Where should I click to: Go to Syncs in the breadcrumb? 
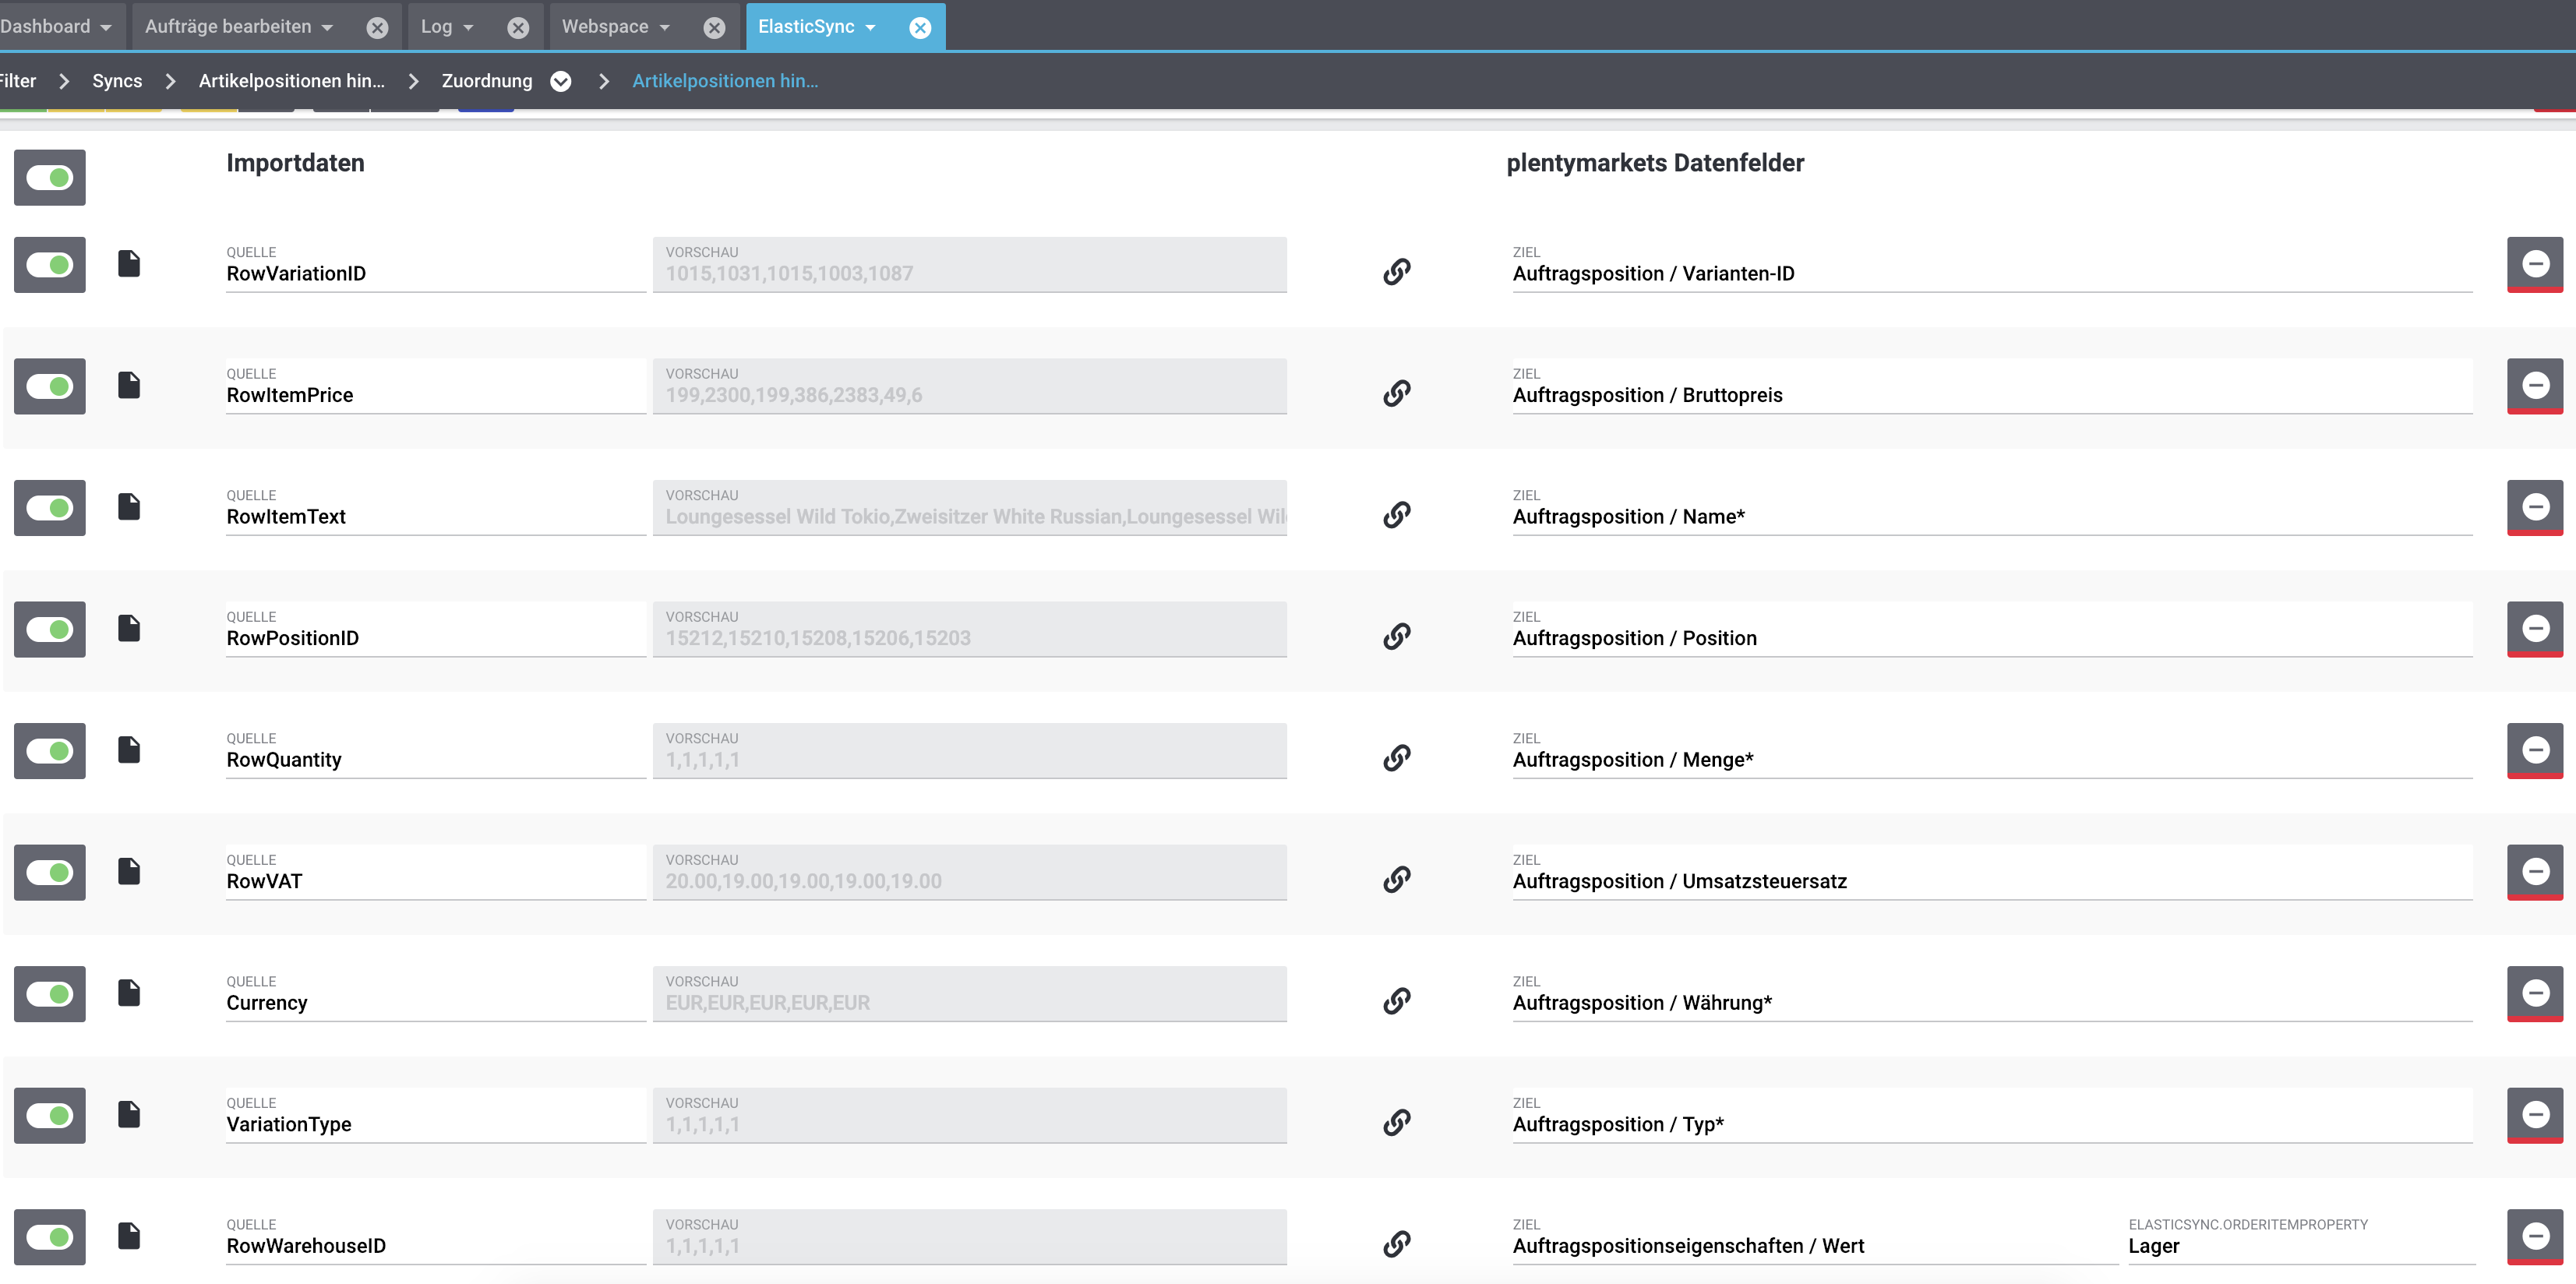coord(117,81)
